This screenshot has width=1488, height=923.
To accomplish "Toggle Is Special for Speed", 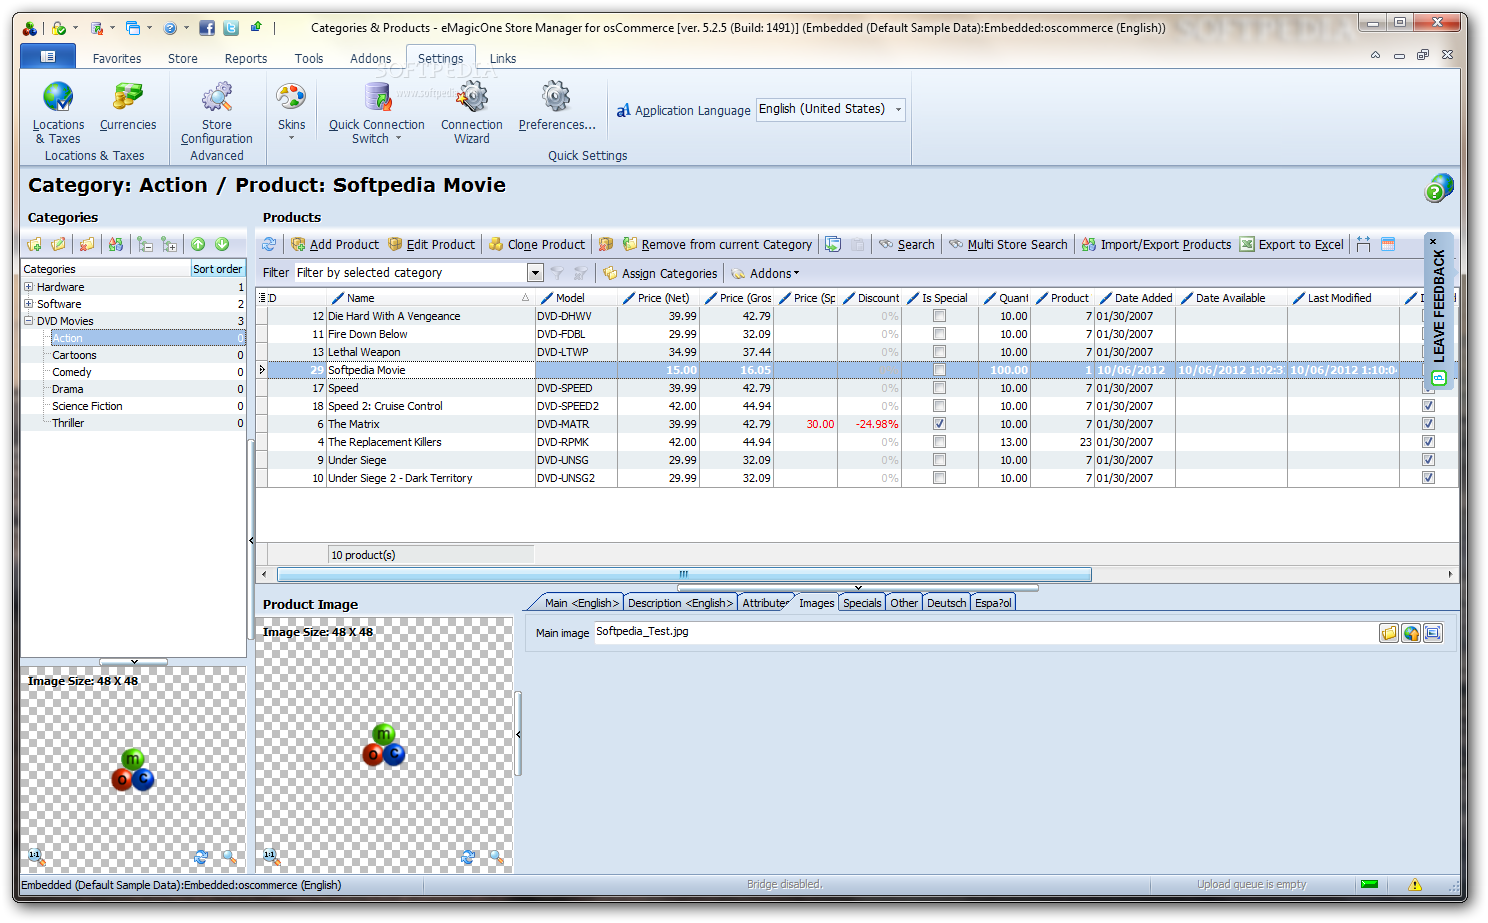I will click(x=939, y=388).
